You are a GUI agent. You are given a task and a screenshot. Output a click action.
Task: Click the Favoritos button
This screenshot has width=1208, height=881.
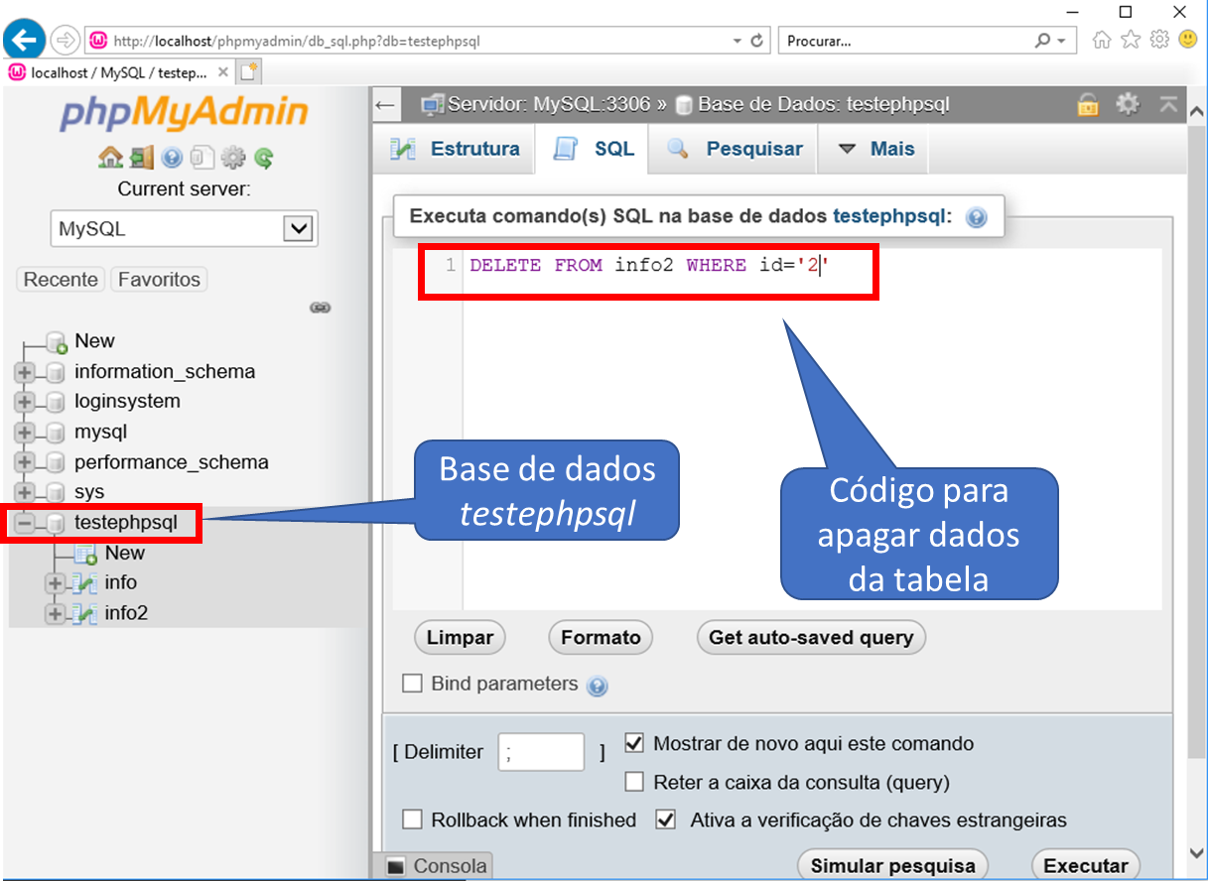[159, 280]
